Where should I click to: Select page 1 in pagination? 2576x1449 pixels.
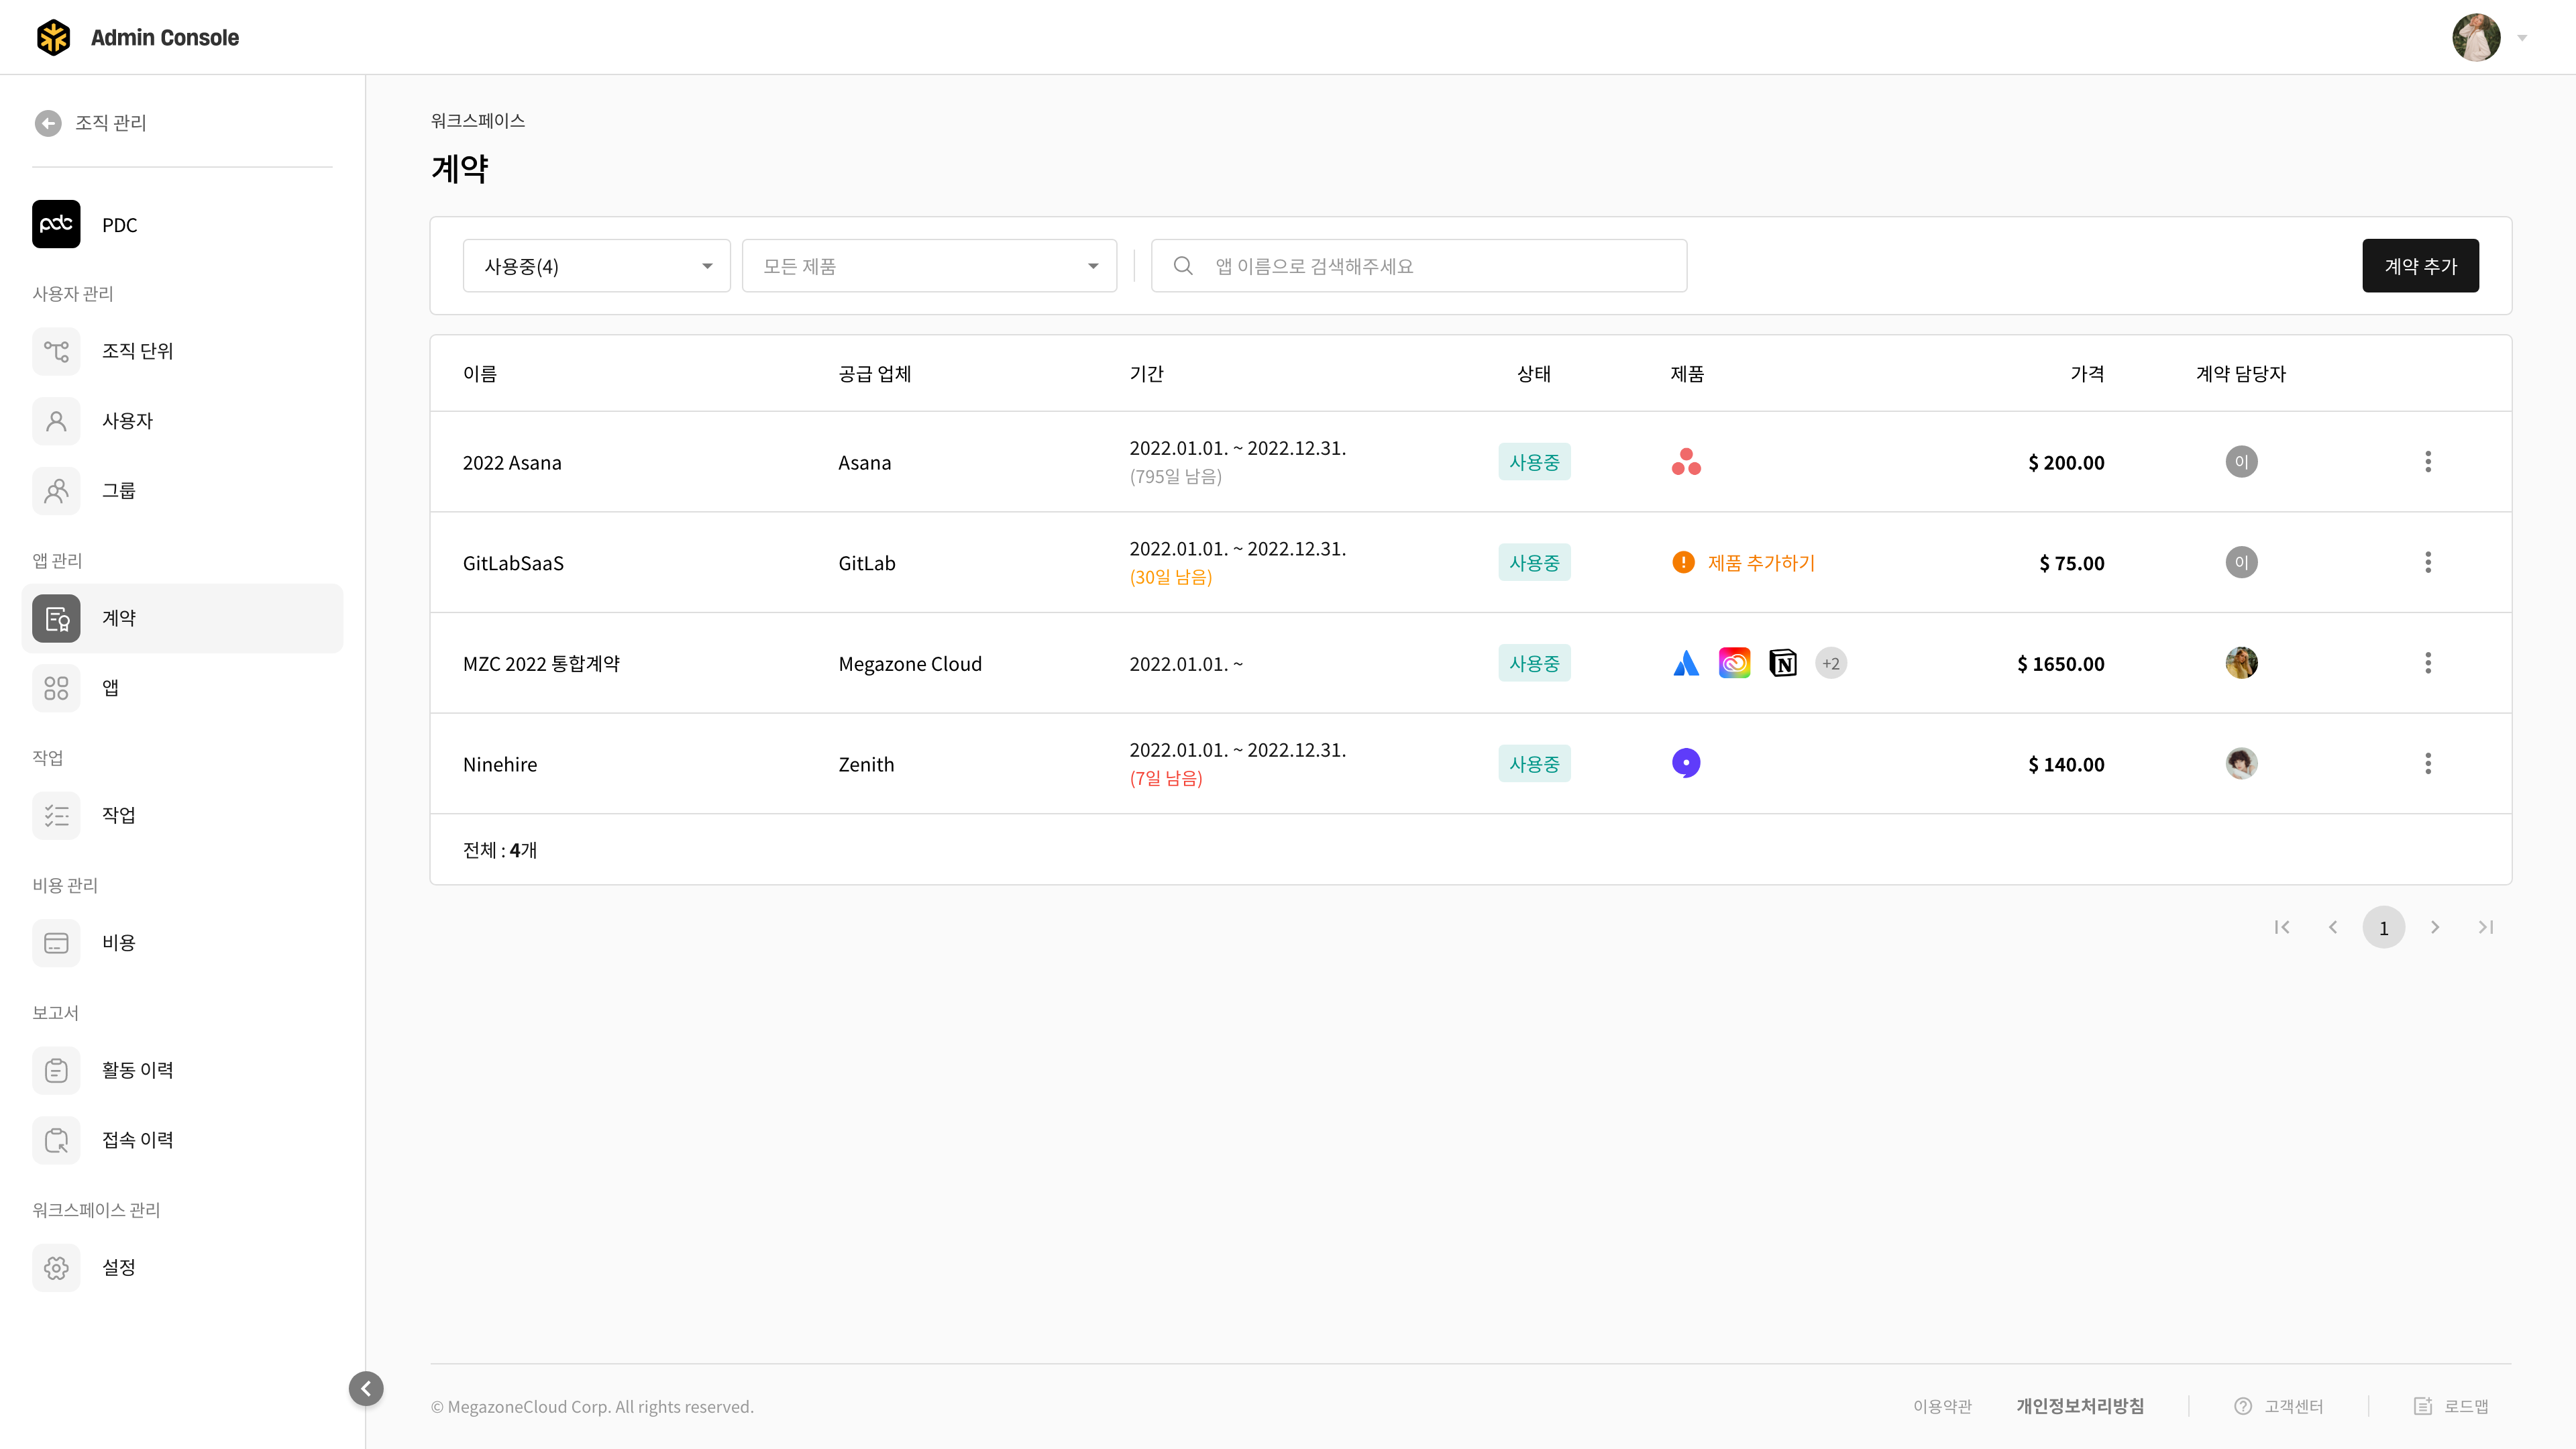(x=2384, y=927)
